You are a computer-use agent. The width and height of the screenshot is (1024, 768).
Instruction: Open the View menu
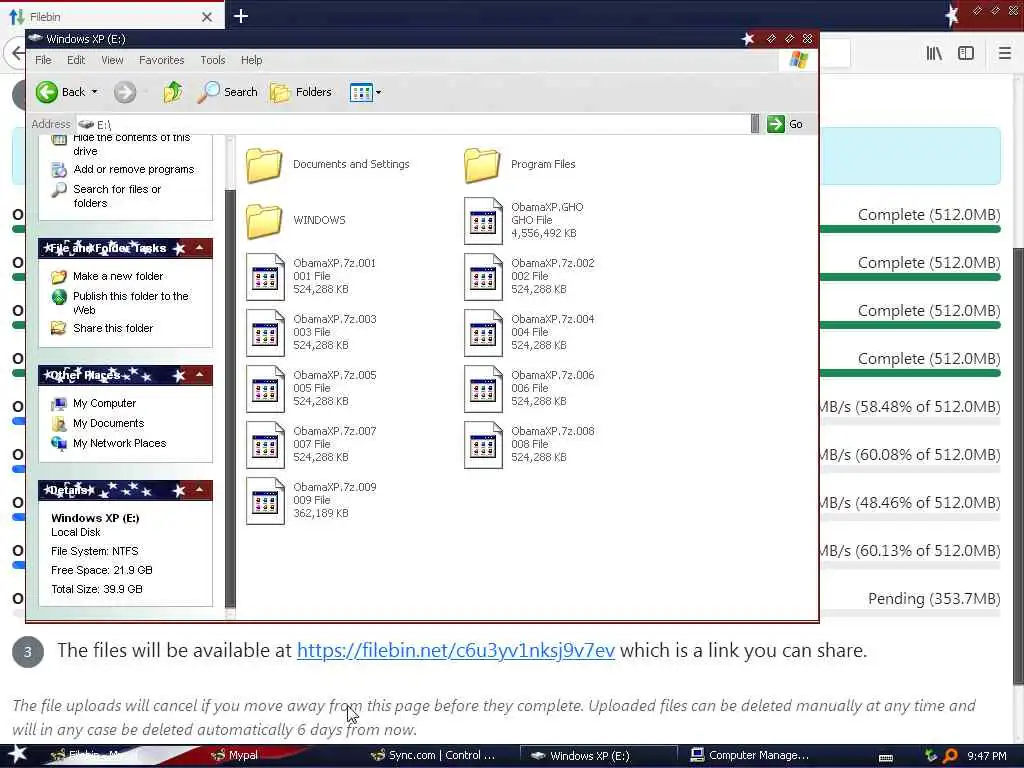(x=112, y=60)
